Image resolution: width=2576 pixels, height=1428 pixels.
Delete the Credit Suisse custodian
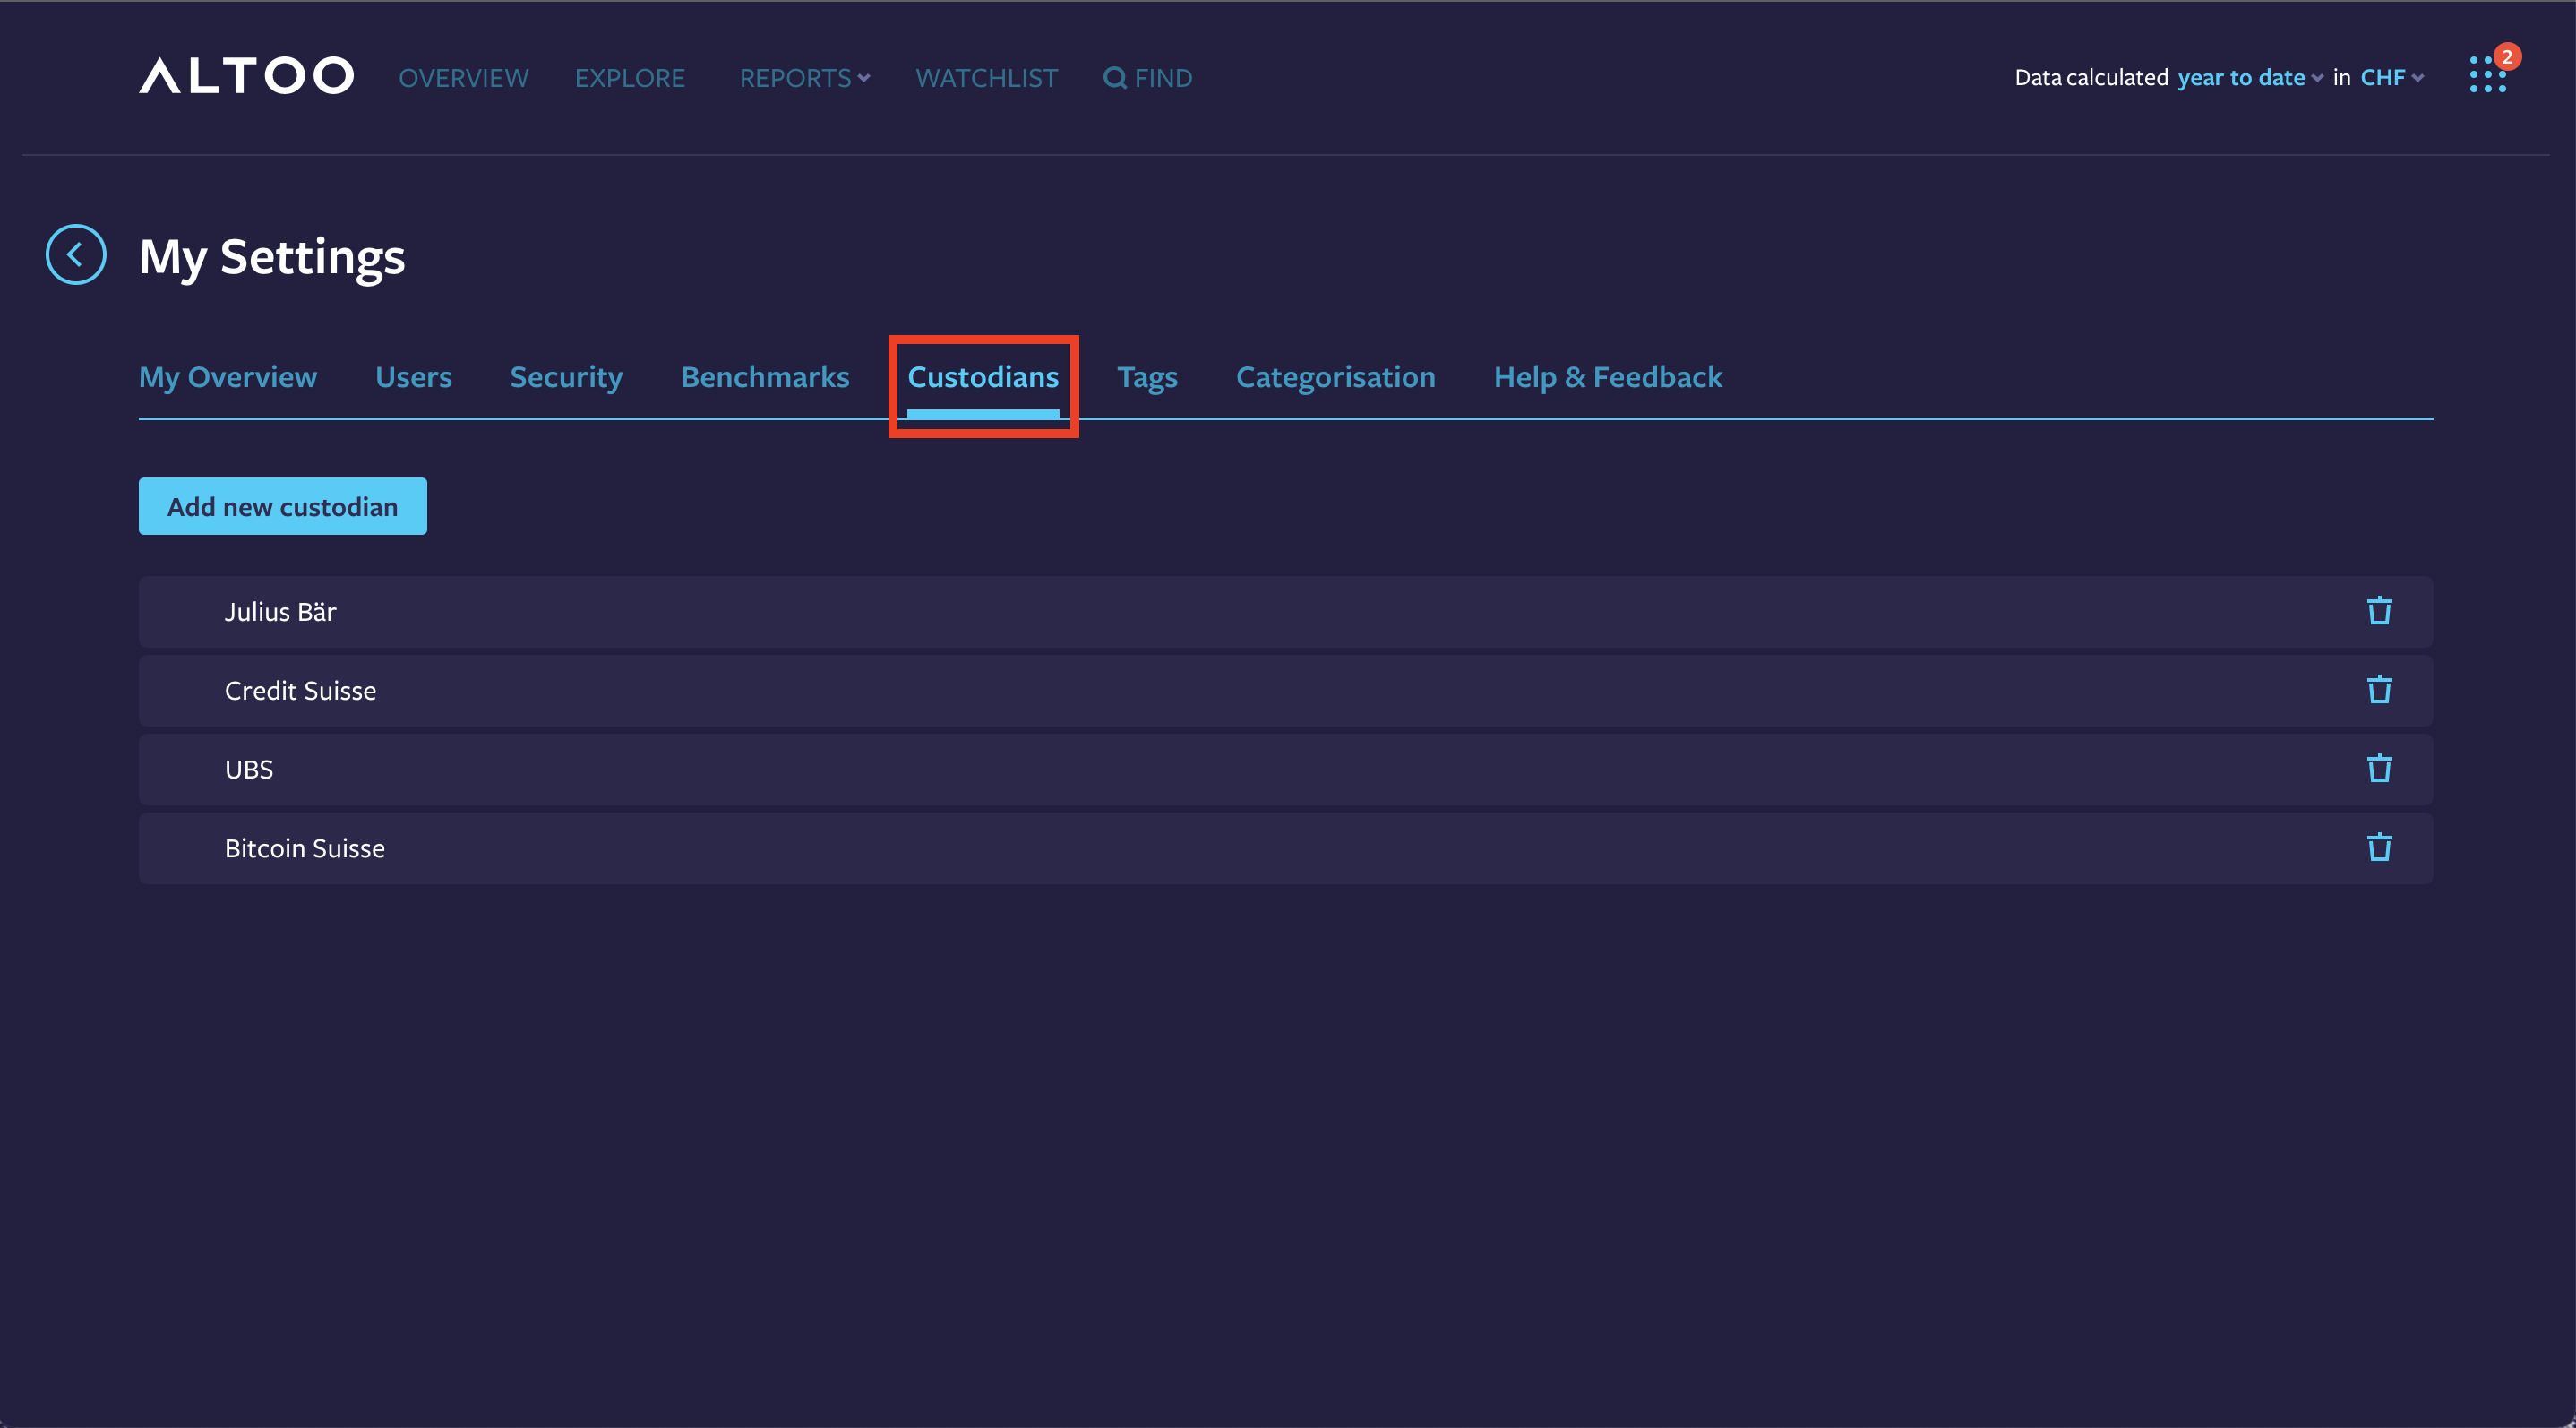[x=2380, y=690]
